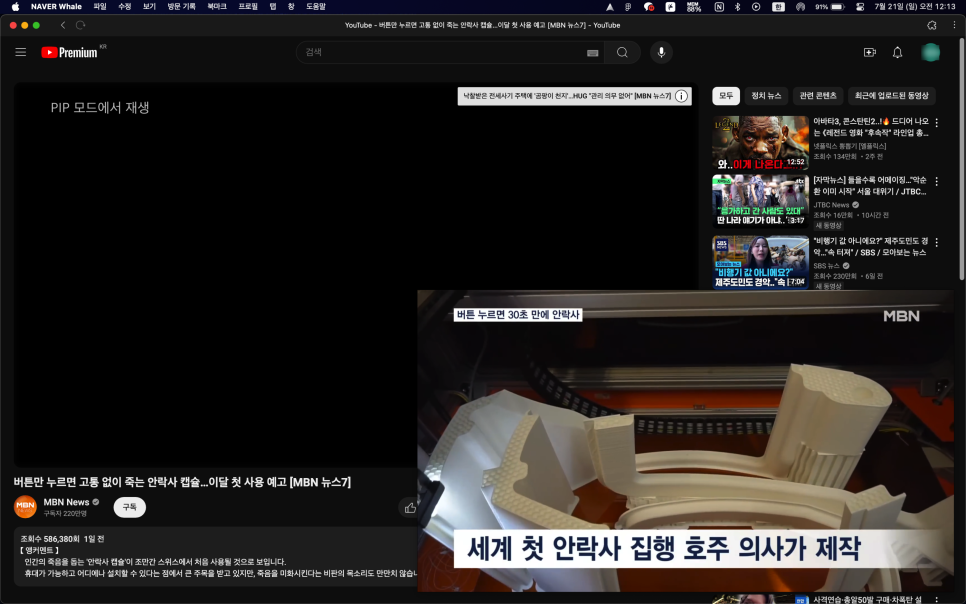This screenshot has height=604, width=966.
Task: Select the 관련 콘텐츠 filter chip
Action: click(818, 96)
